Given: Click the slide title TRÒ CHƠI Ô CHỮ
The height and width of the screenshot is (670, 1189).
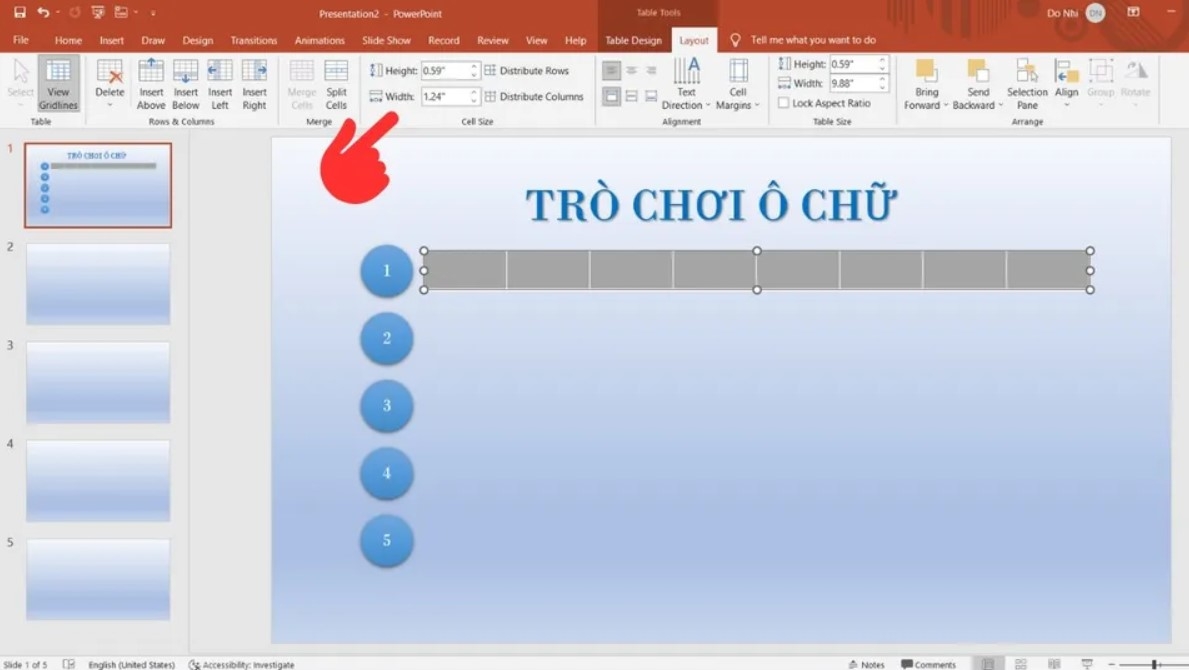Looking at the screenshot, I should (x=711, y=205).
